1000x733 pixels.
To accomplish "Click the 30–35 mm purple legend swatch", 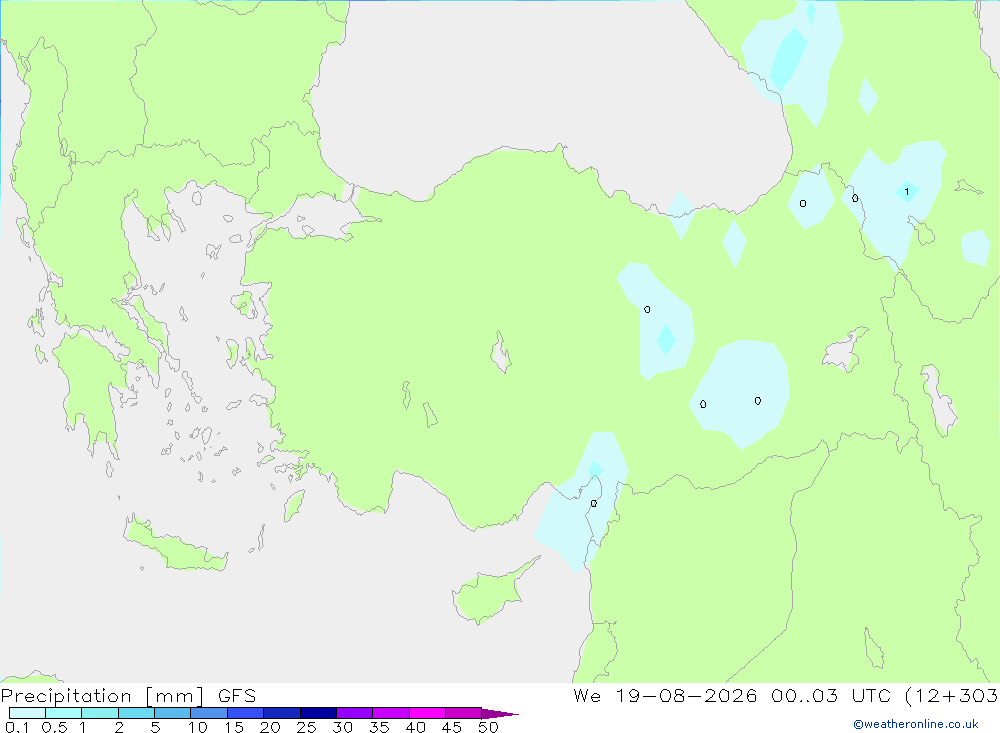I will tap(355, 713).
